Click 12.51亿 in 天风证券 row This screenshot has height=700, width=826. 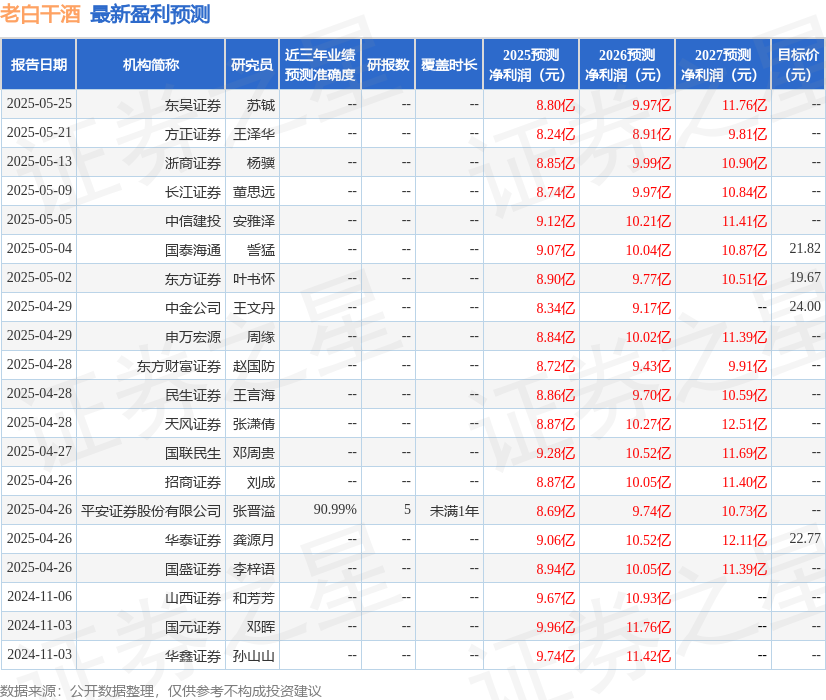tap(744, 424)
